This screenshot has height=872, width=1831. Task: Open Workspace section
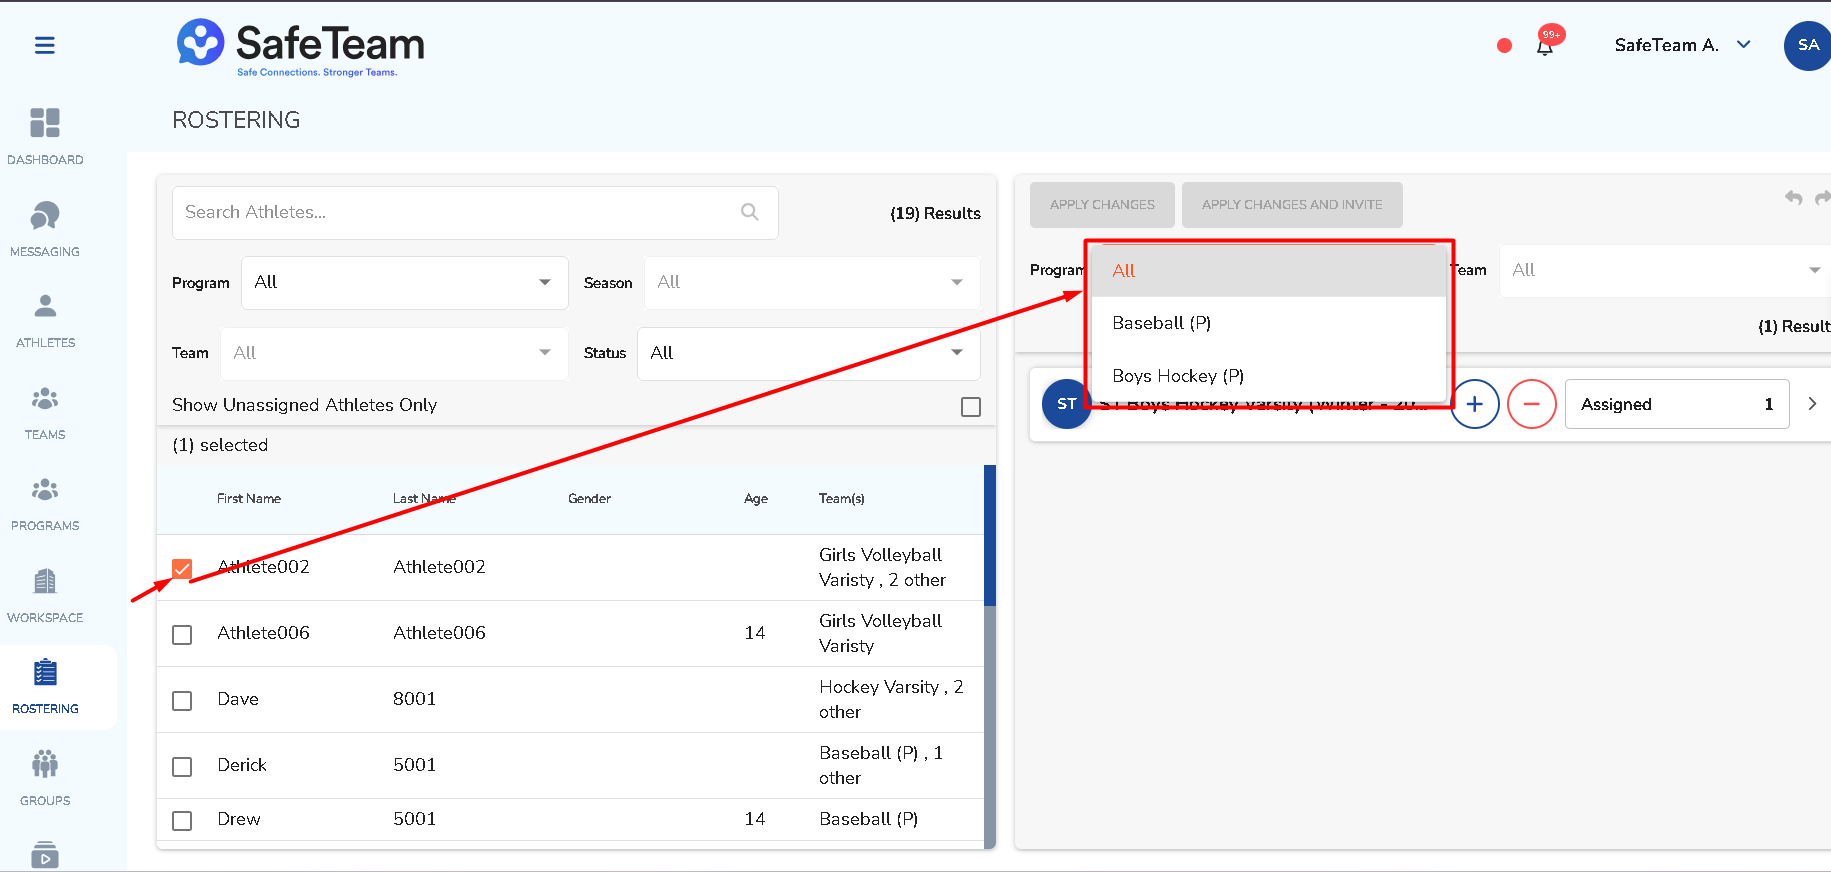point(45,595)
